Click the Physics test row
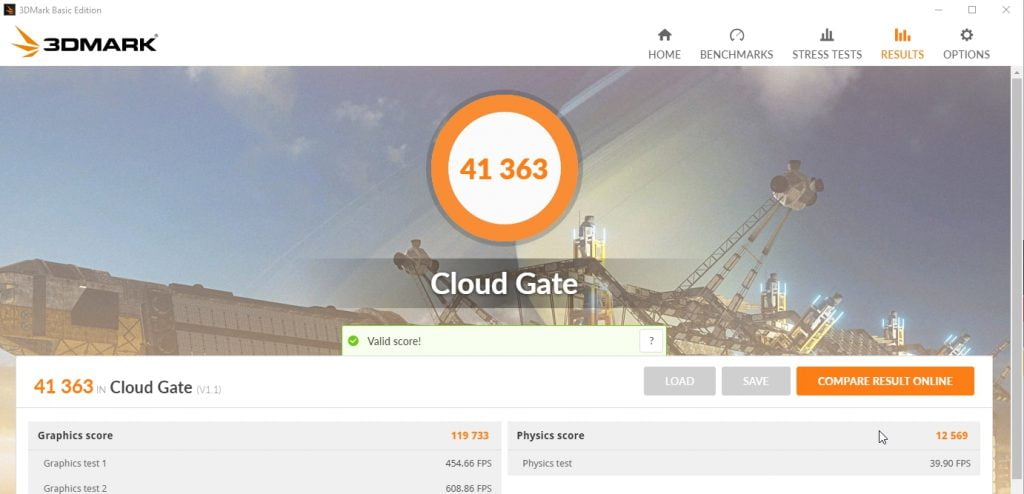Image resolution: width=1024 pixels, height=494 pixels. tap(744, 463)
